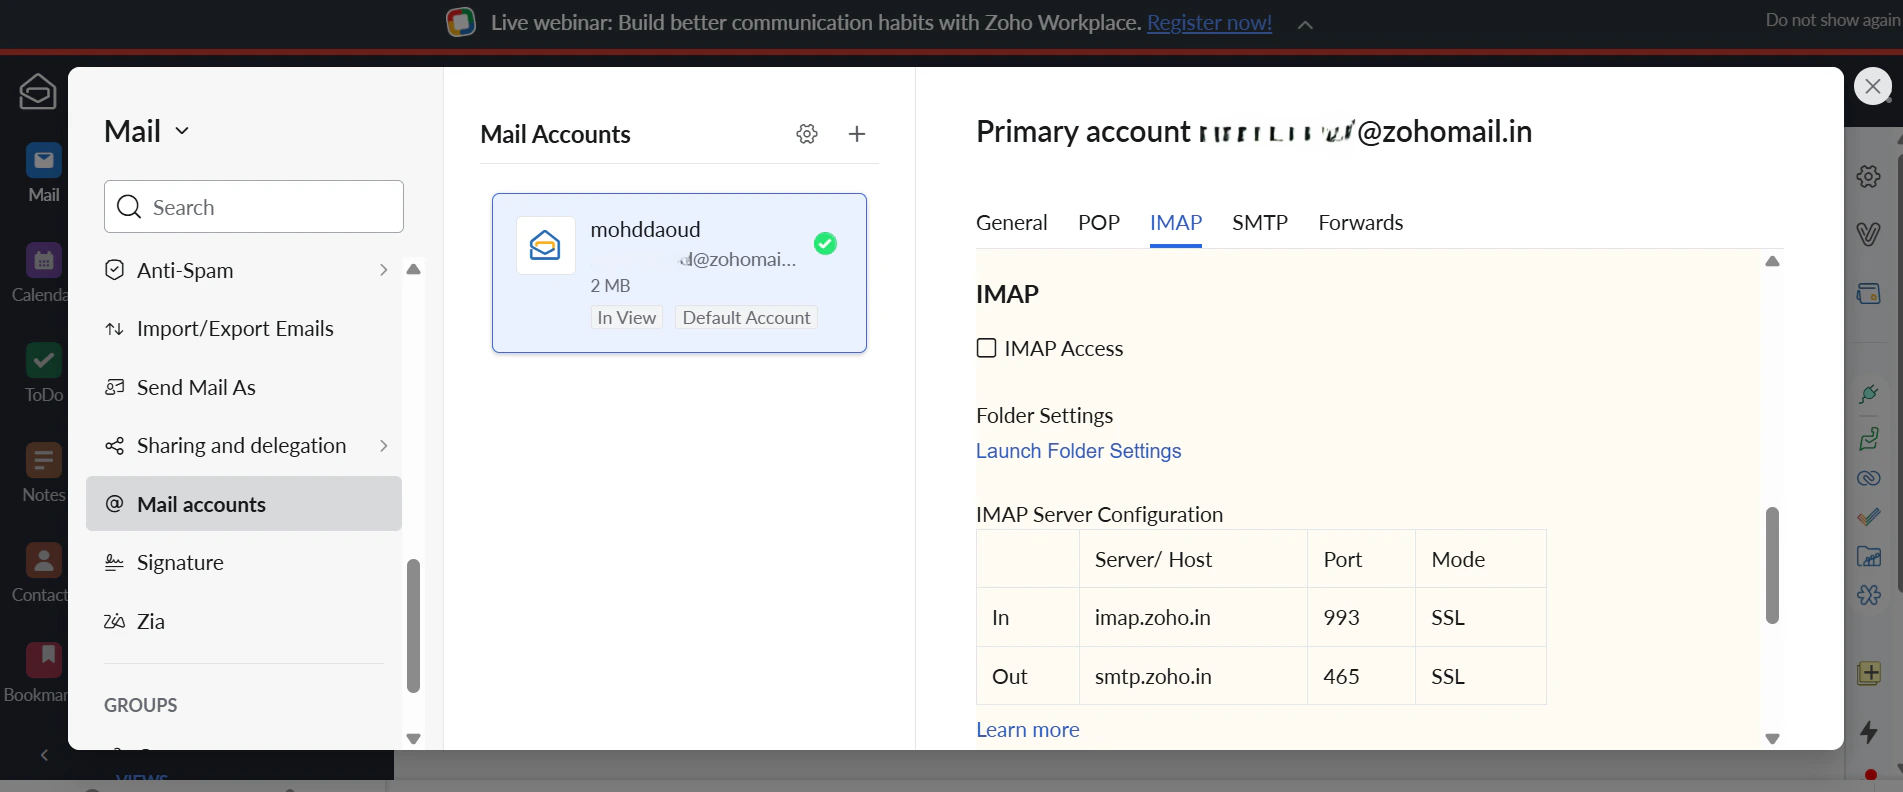
Task: Click the IMAP panel scroll up arrow
Action: (1772, 261)
